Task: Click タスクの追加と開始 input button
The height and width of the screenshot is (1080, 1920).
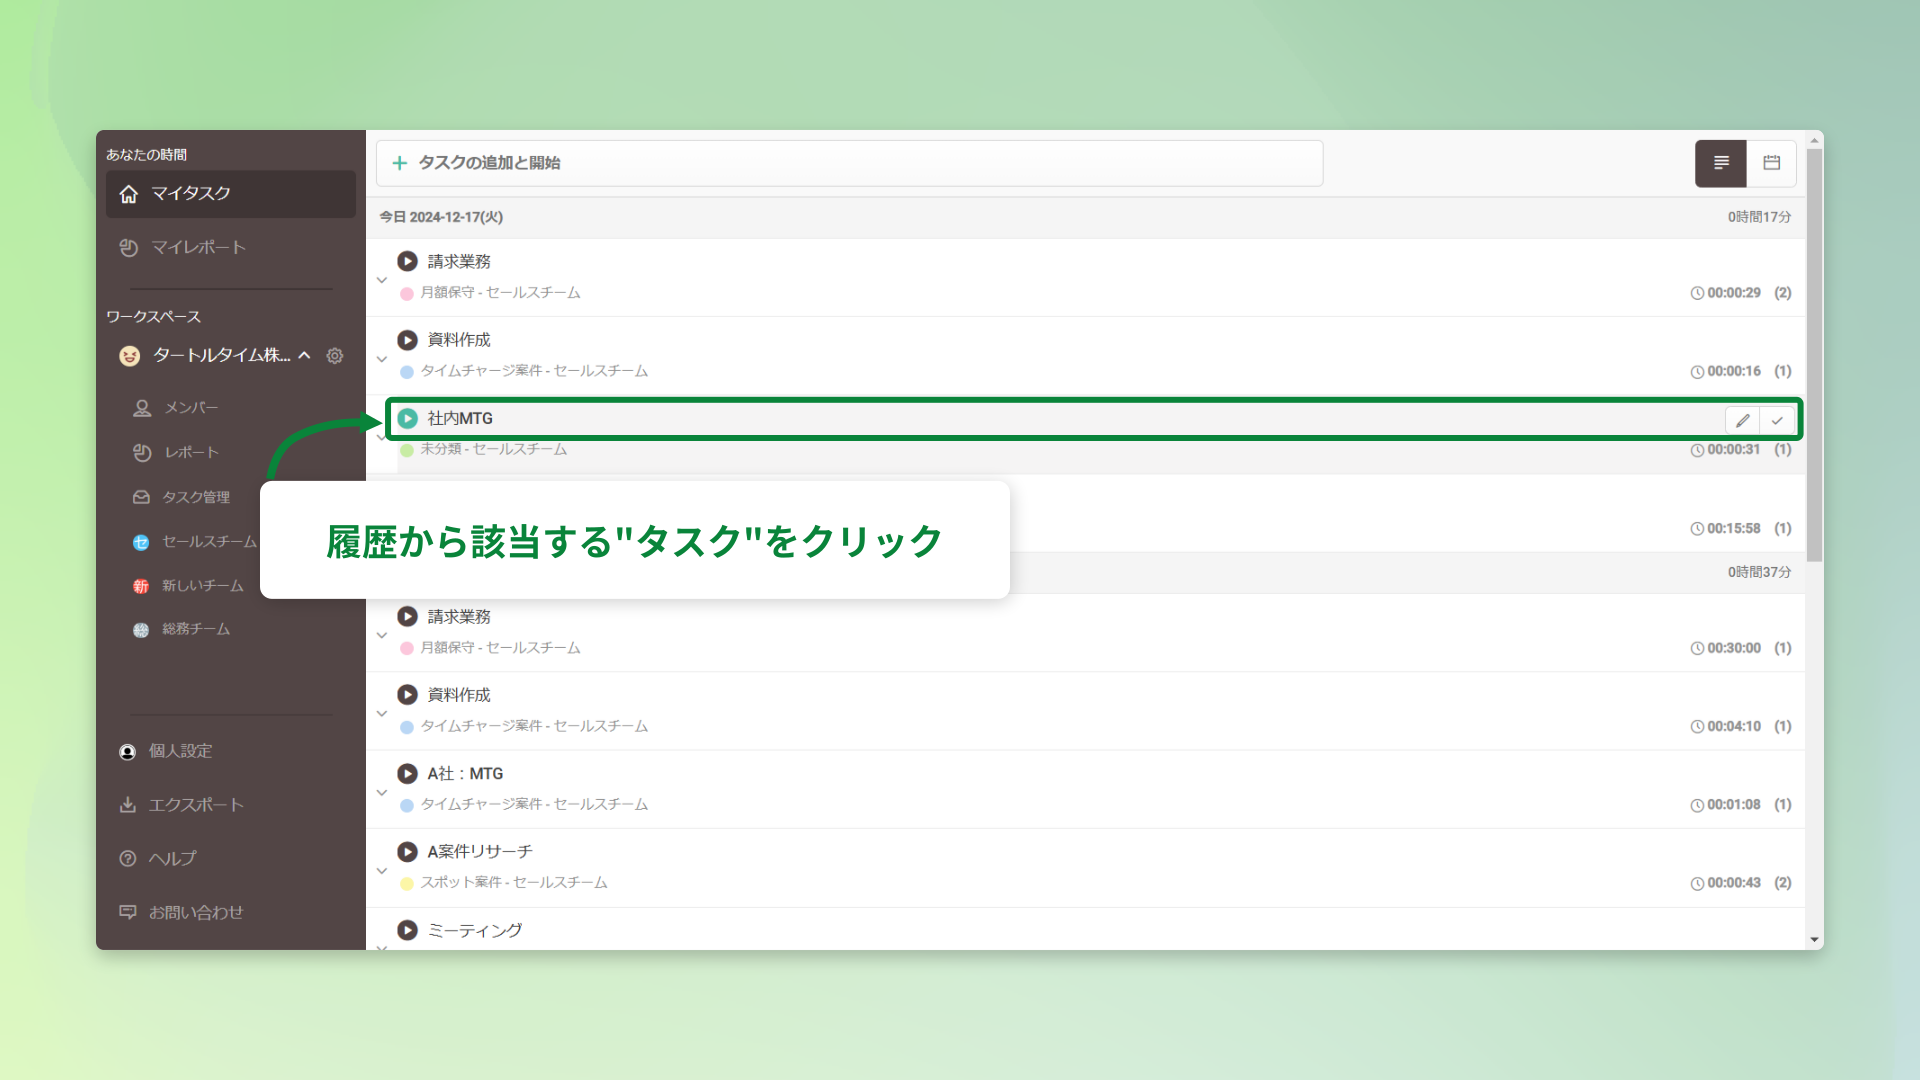Action: [x=849, y=163]
